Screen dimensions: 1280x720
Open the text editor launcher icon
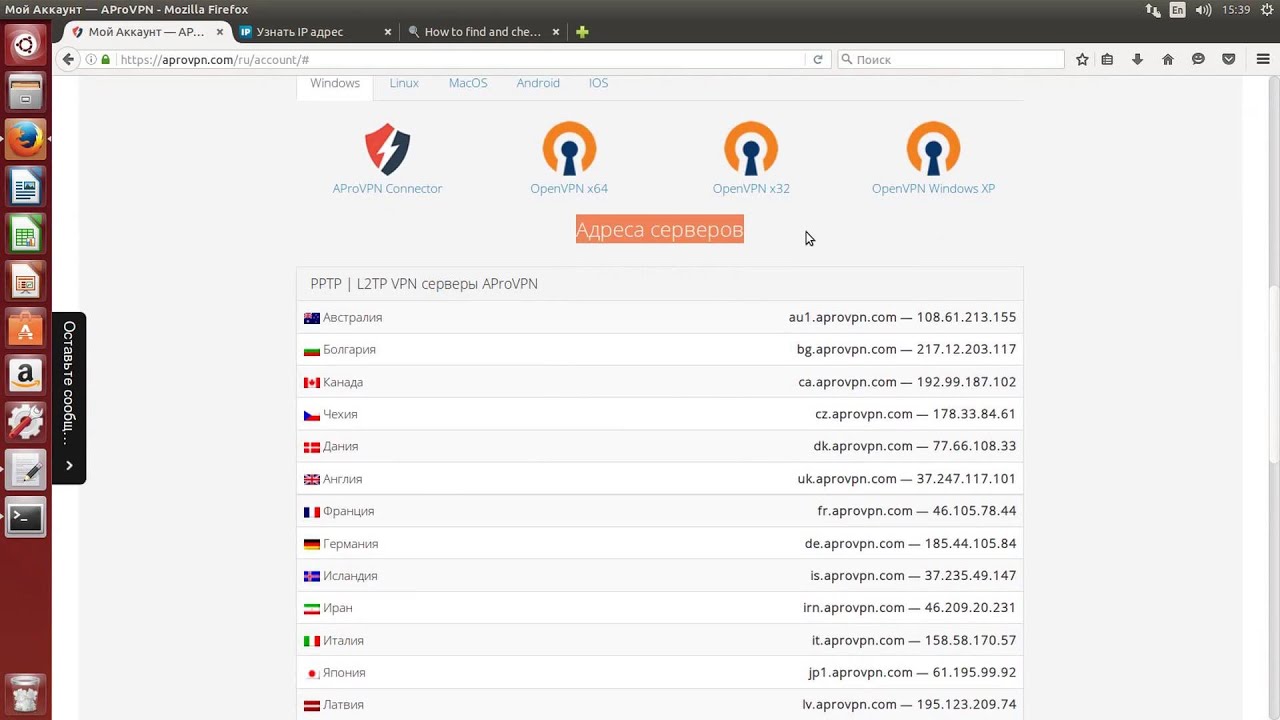(x=26, y=471)
